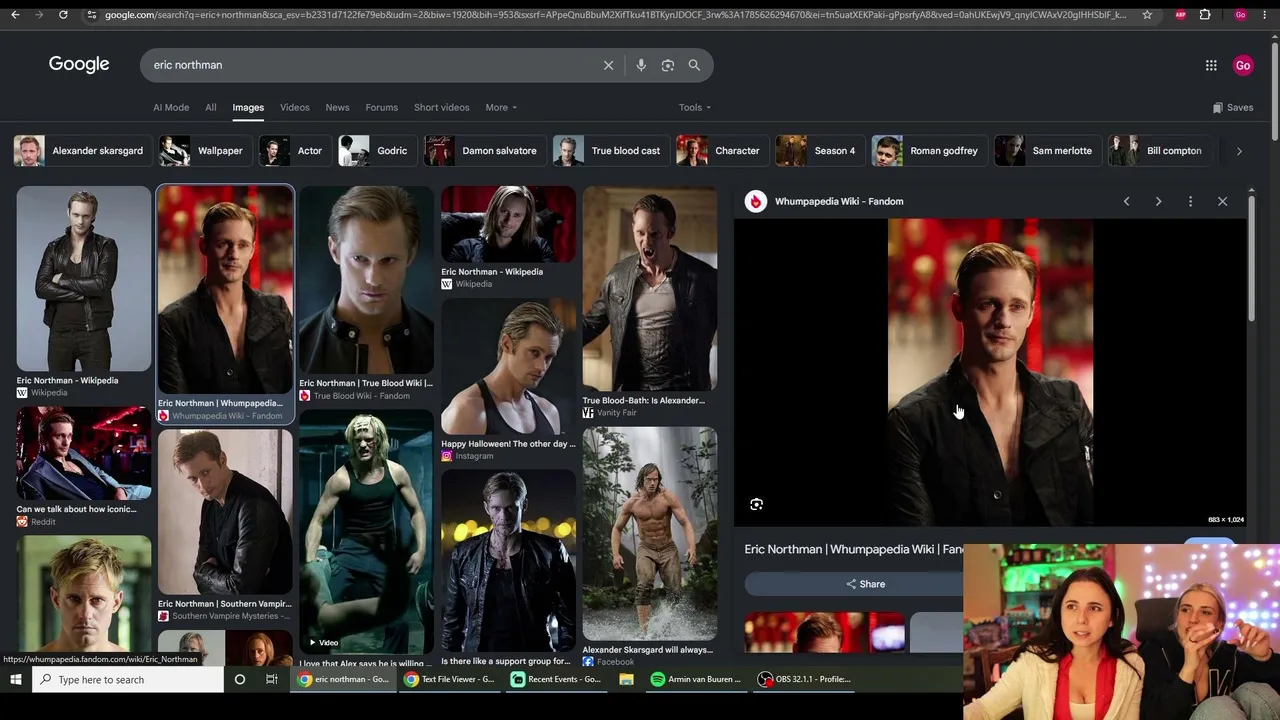This screenshot has height=720, width=1280.
Task: Click into the Google search query field
Action: coord(374,65)
